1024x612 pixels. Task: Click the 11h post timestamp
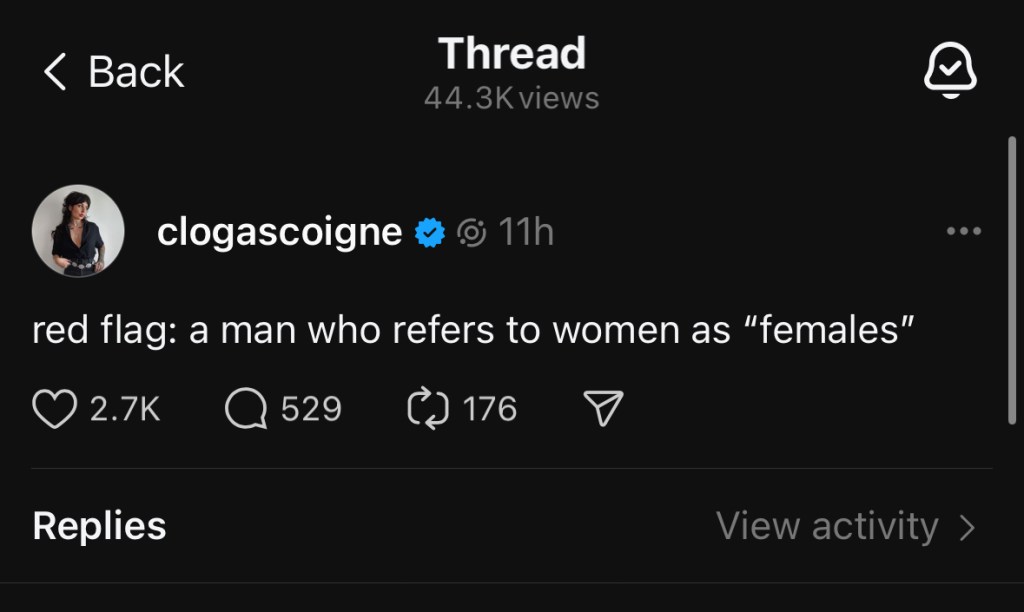click(x=525, y=232)
